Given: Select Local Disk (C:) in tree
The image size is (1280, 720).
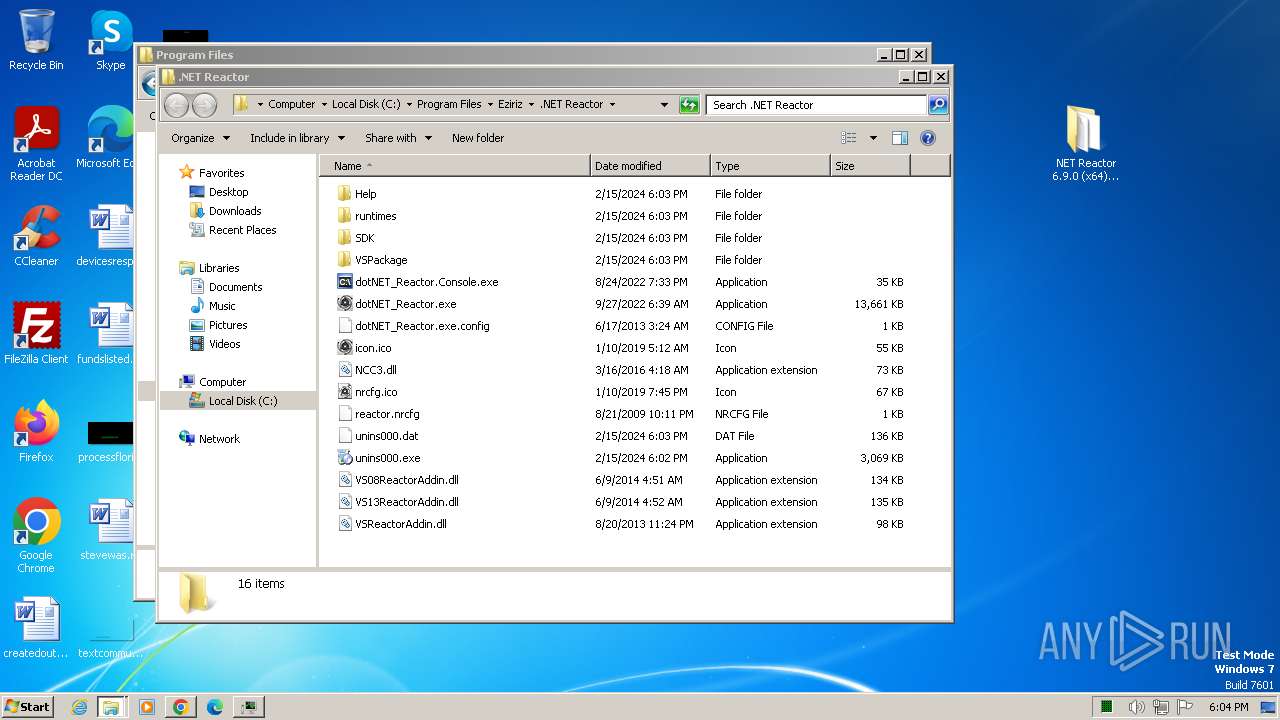Looking at the screenshot, I should click(x=238, y=401).
